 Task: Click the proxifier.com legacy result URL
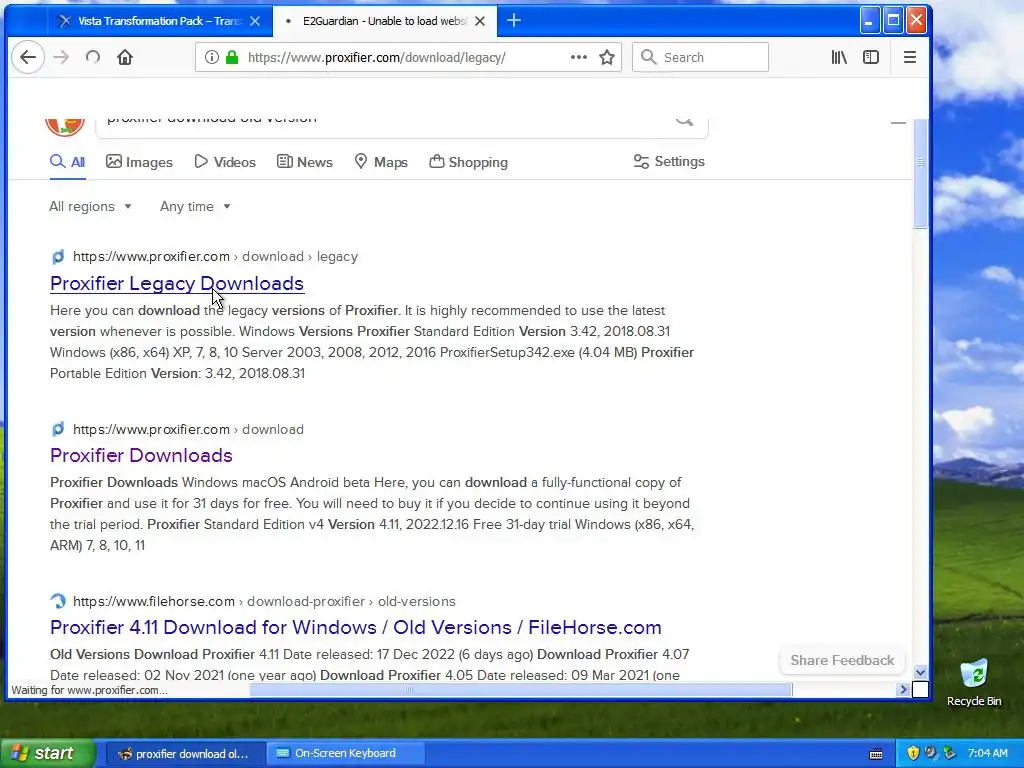point(216,257)
